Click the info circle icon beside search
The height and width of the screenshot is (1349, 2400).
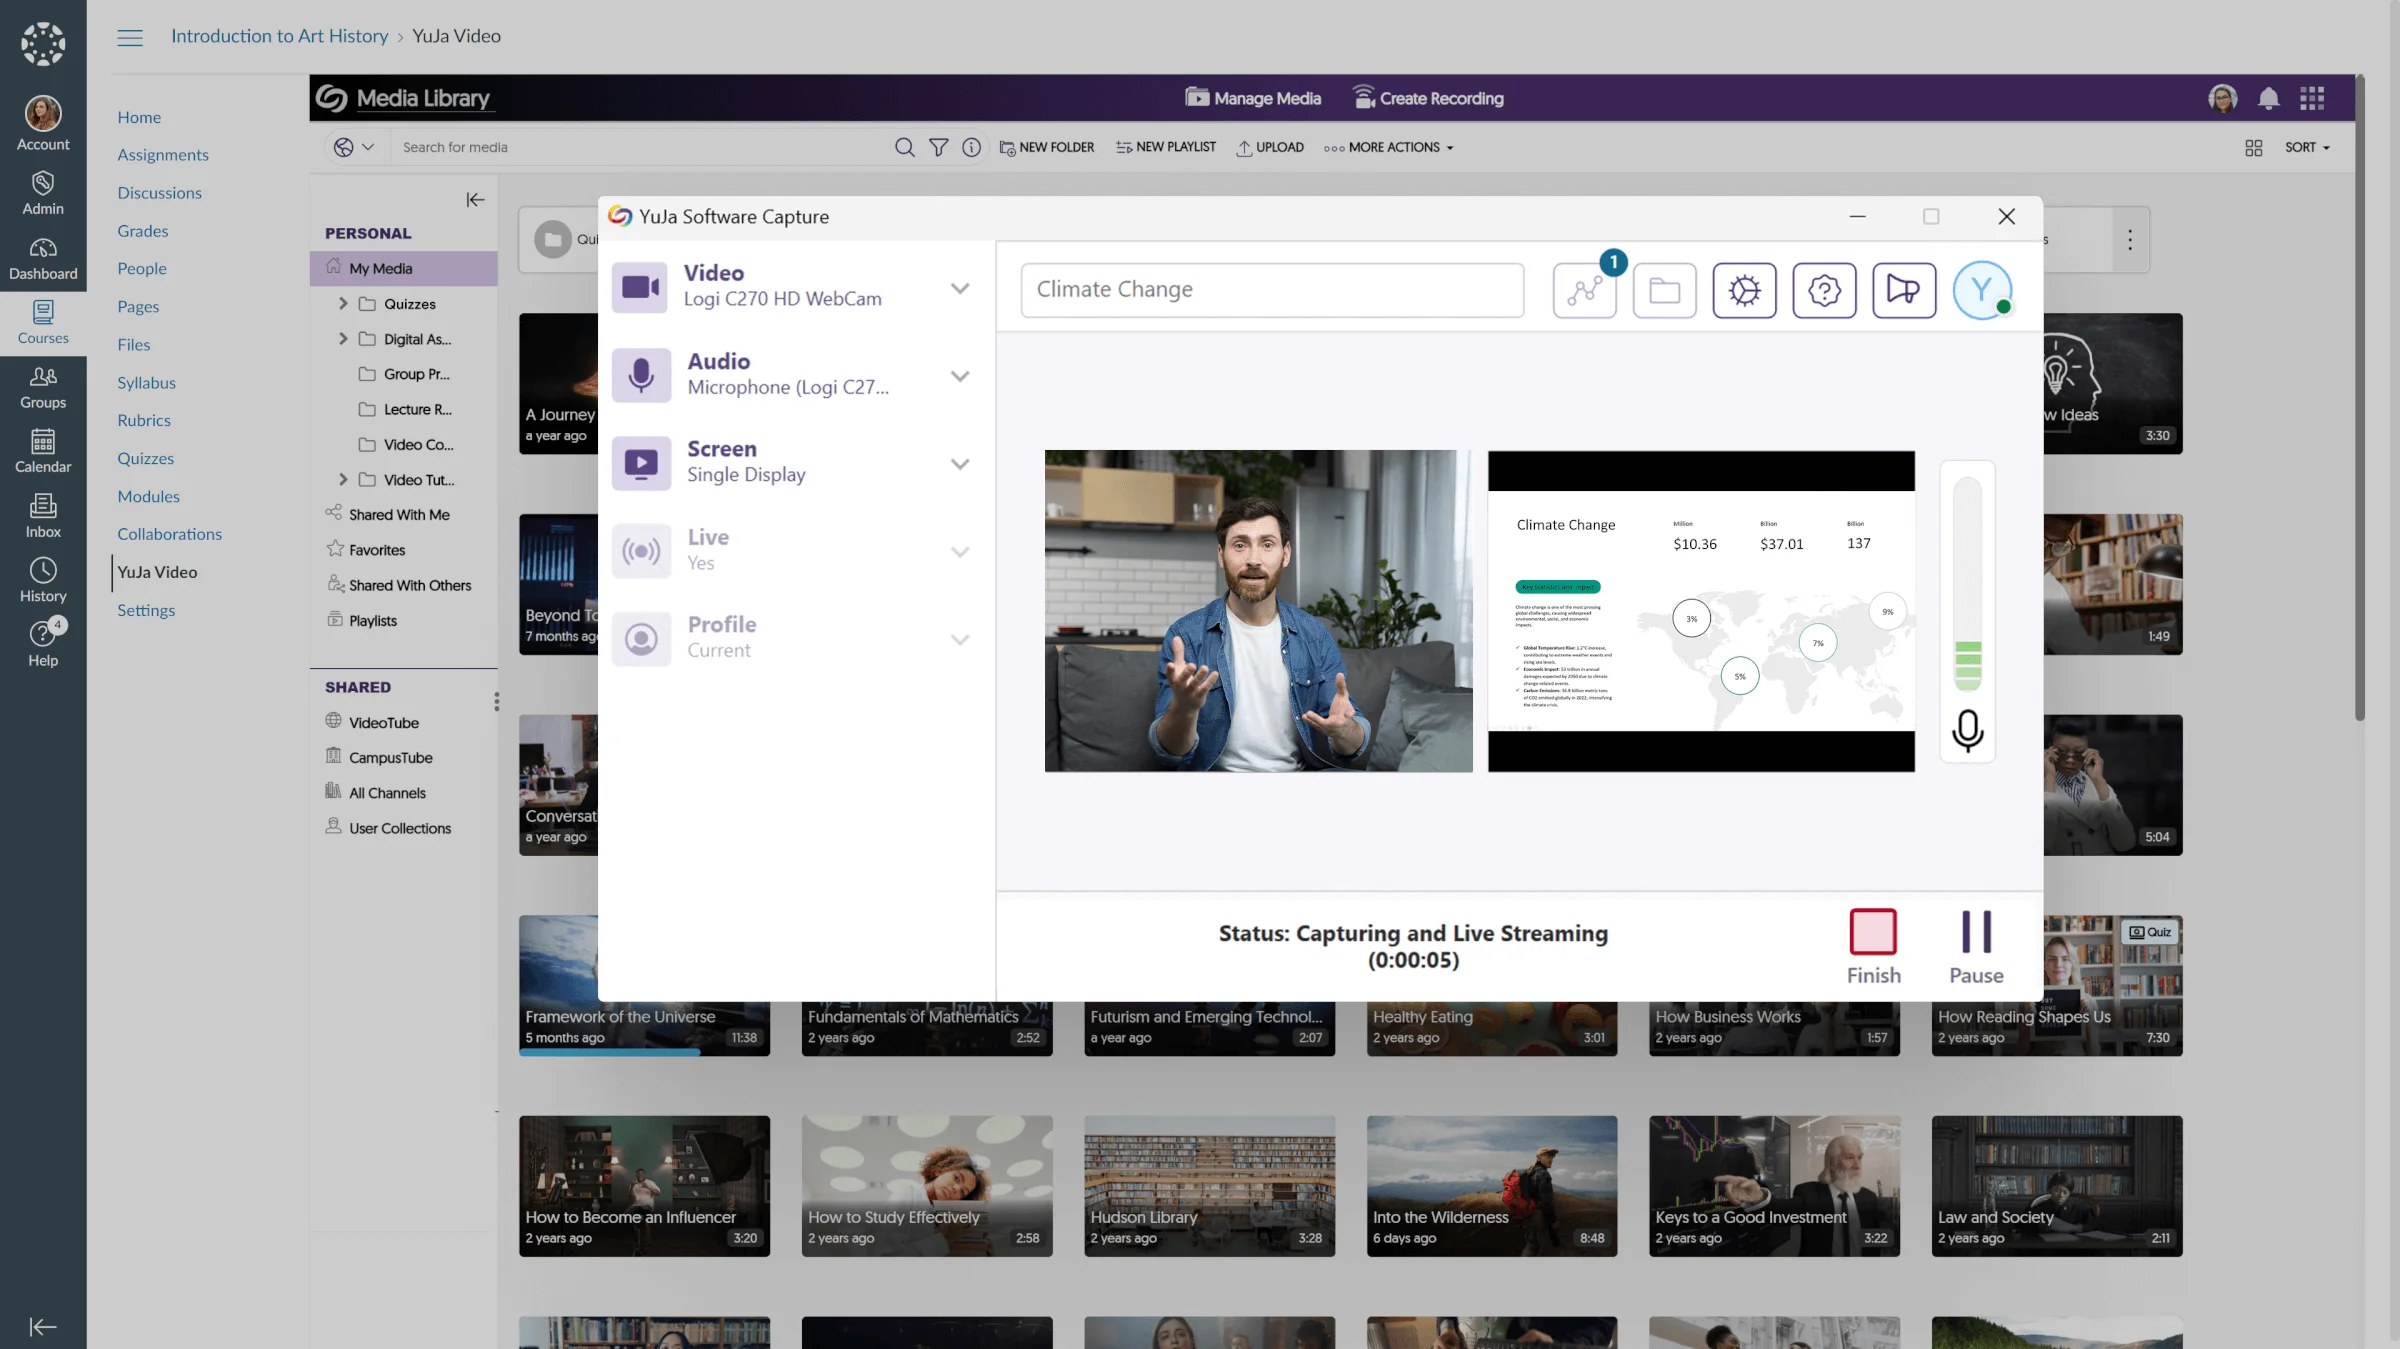[971, 147]
